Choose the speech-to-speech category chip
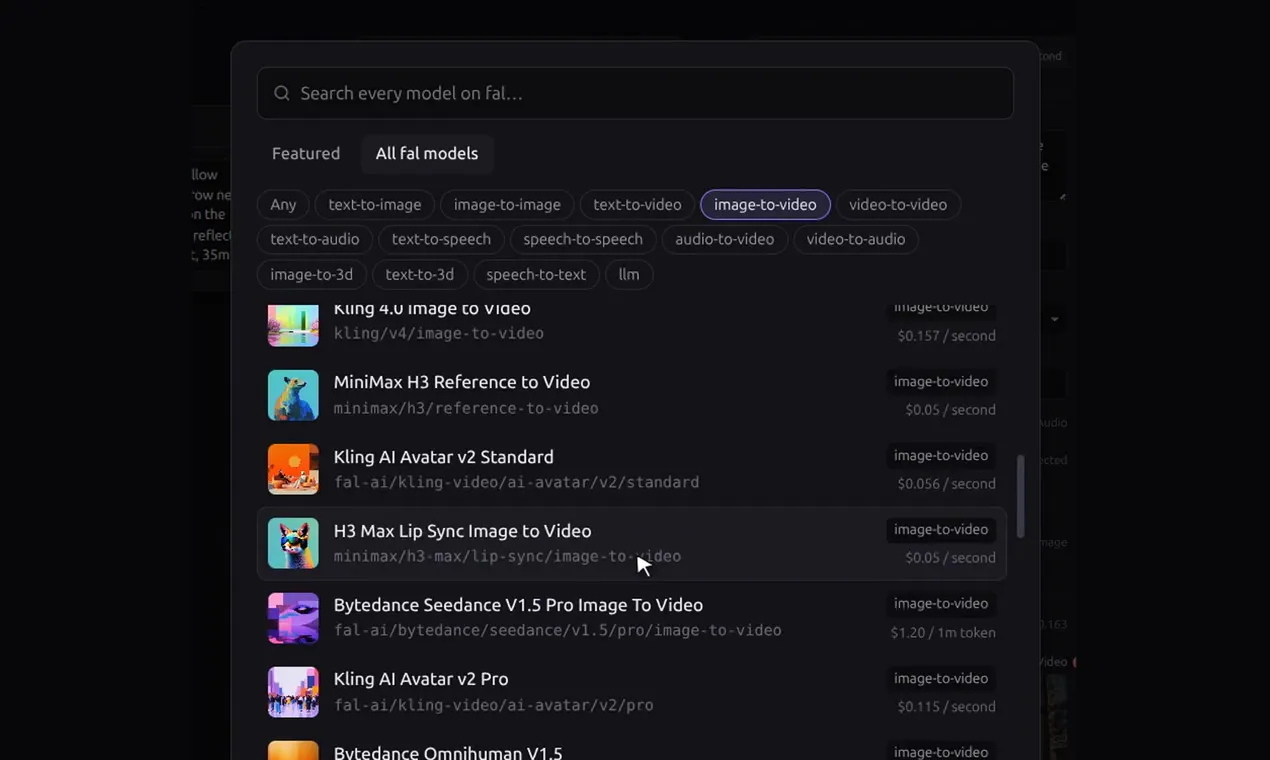The height and width of the screenshot is (760, 1270). pyautogui.click(x=583, y=239)
